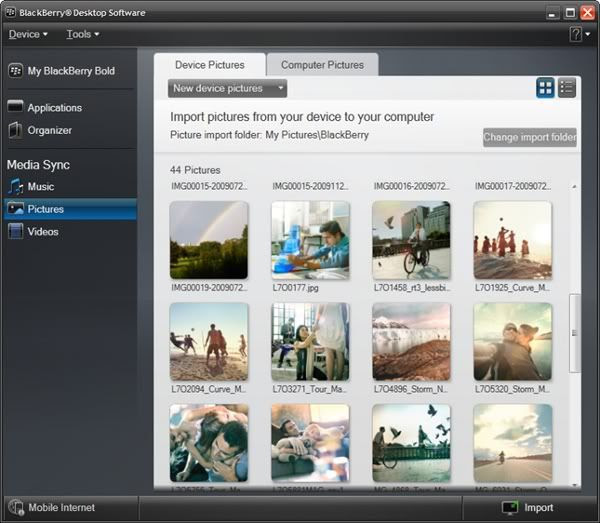600x523 pixels.
Task: Open the Device menu
Action: 28,34
